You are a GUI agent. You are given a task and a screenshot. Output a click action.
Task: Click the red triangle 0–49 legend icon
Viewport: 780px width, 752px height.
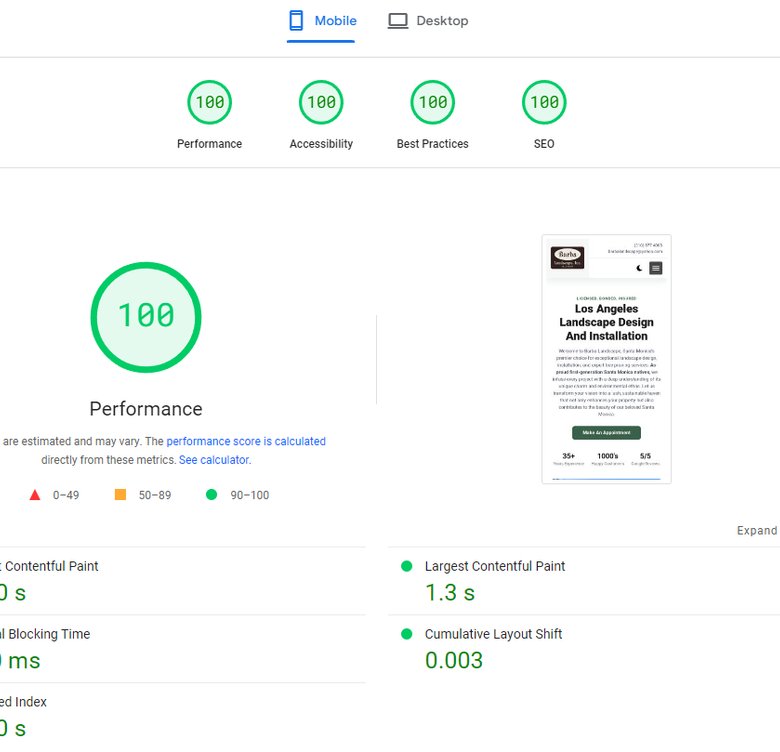click(x=35, y=495)
